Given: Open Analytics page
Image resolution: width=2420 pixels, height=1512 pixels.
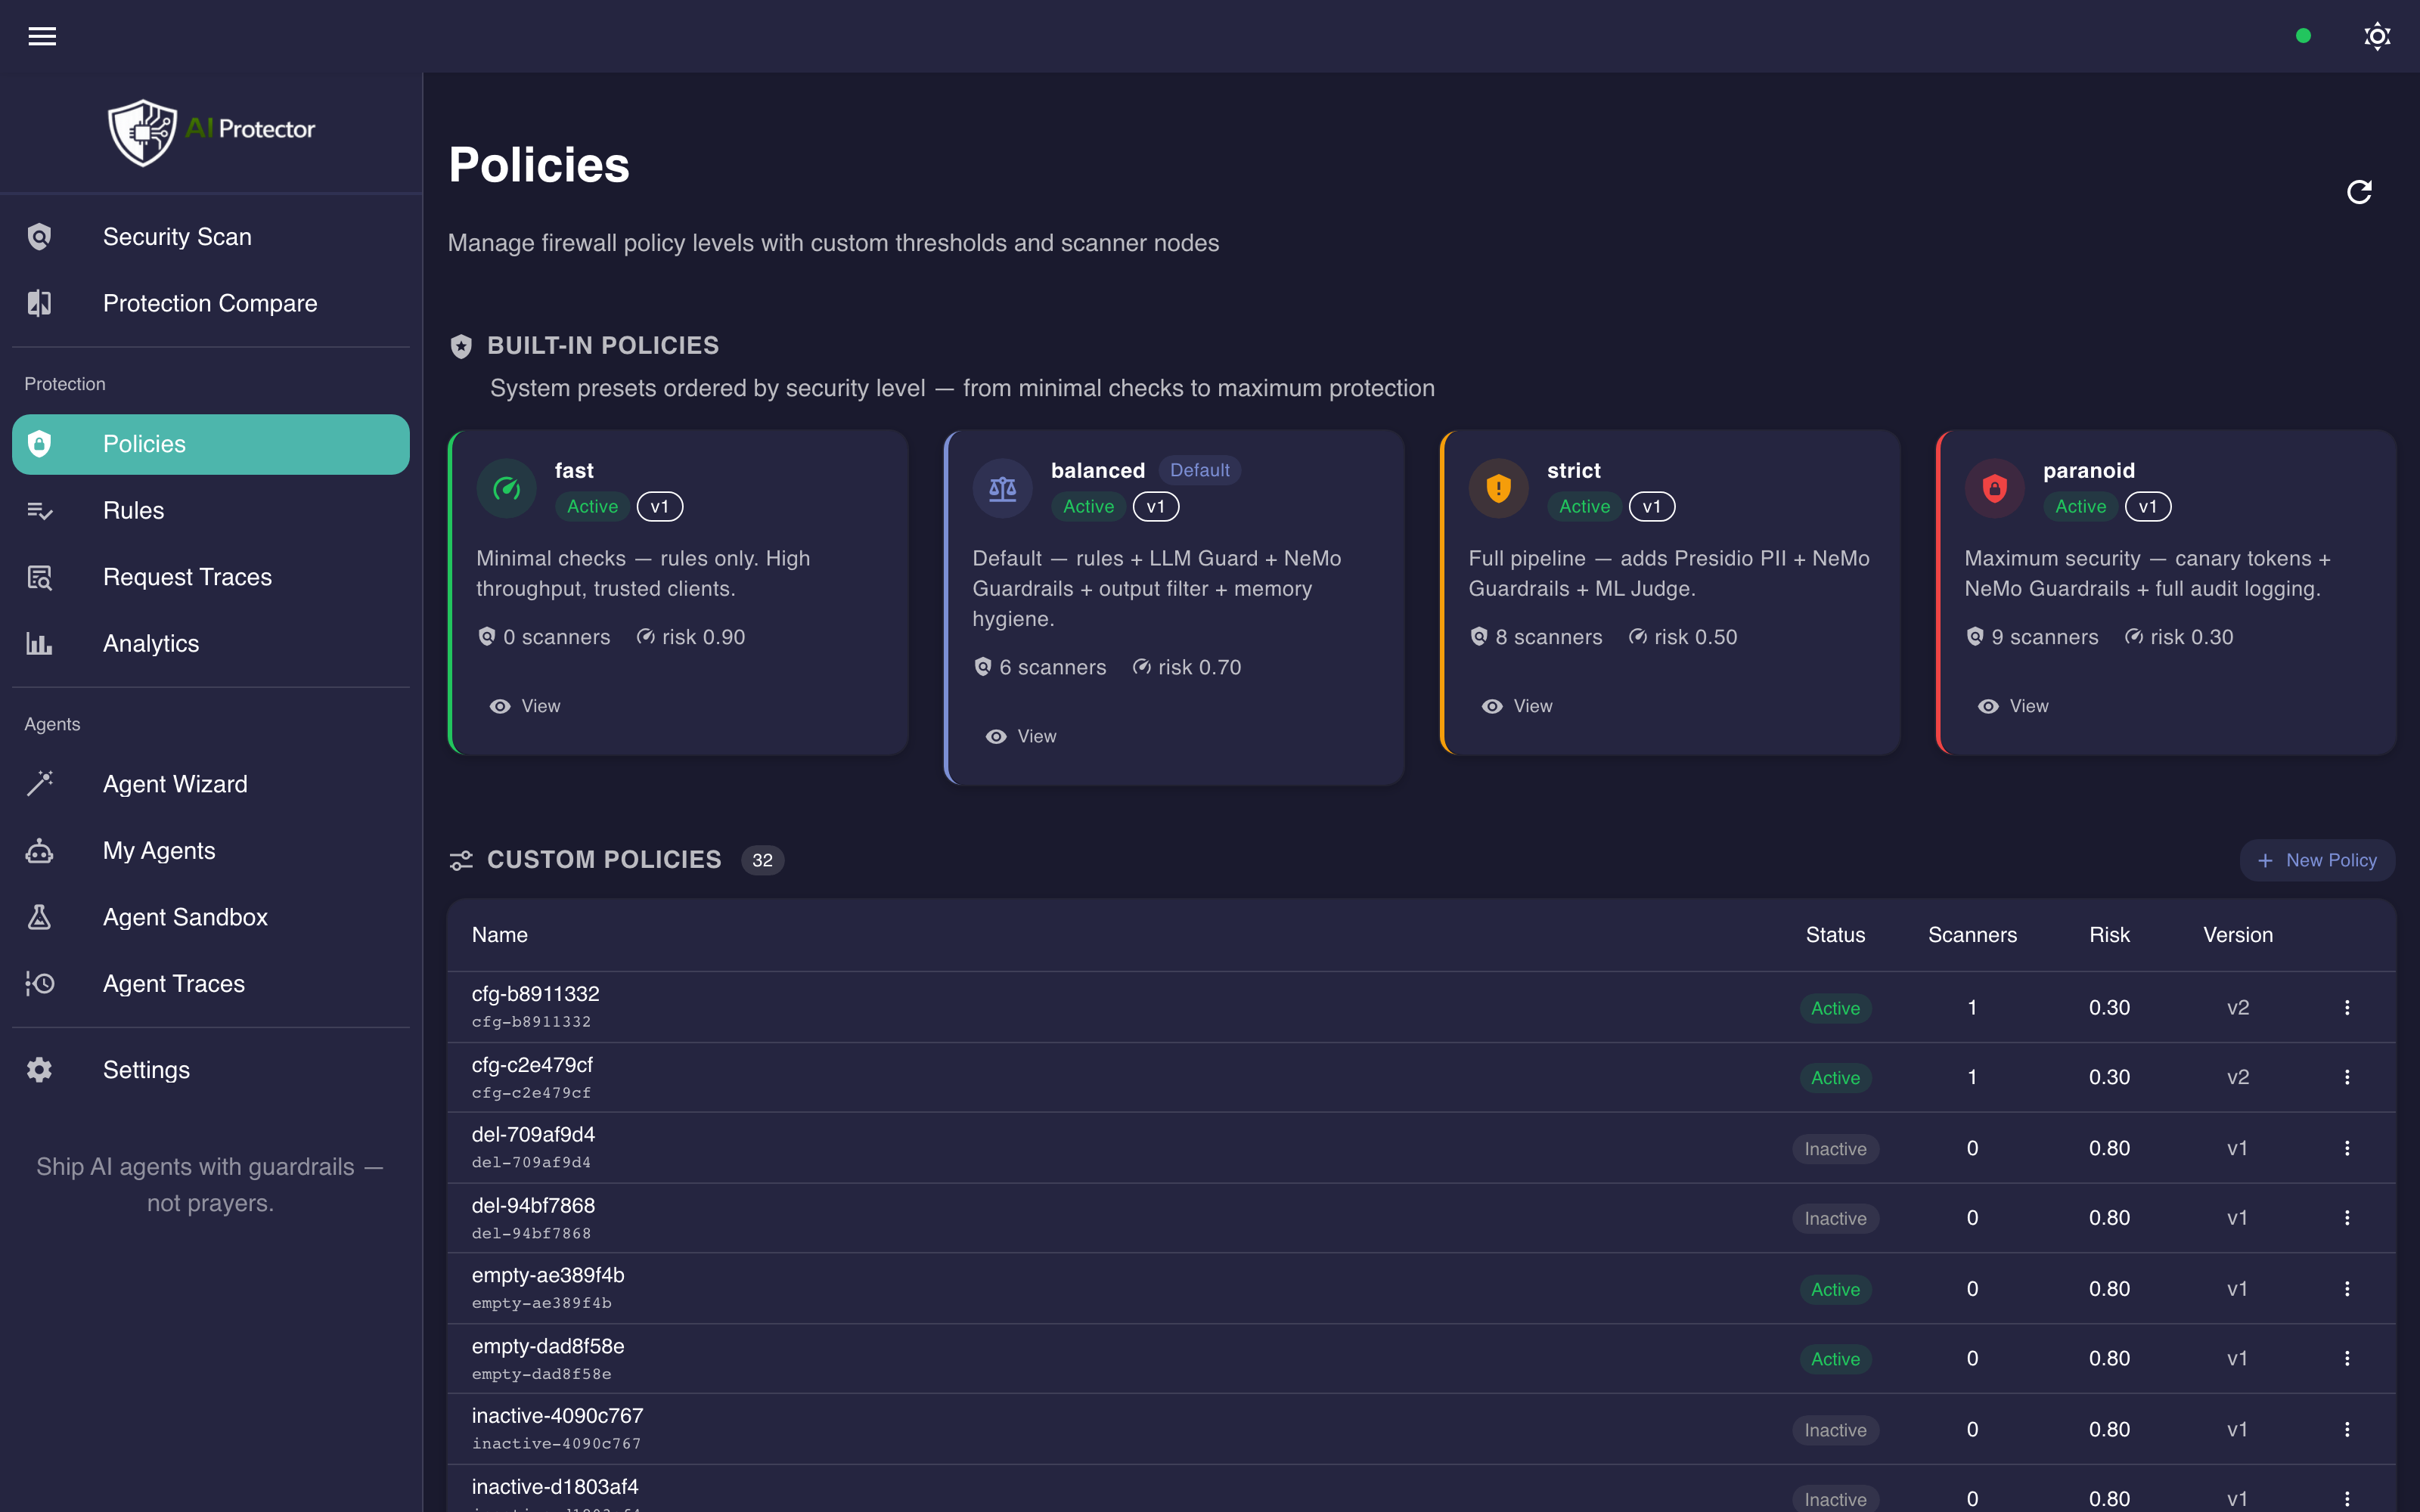Looking at the screenshot, I should click(211, 643).
